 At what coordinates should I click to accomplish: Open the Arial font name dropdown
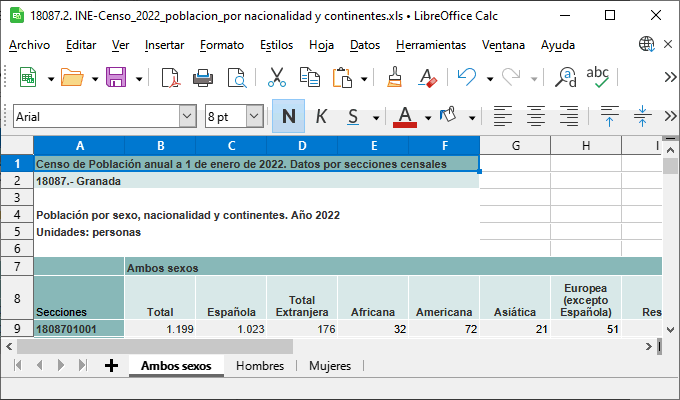tap(187, 116)
